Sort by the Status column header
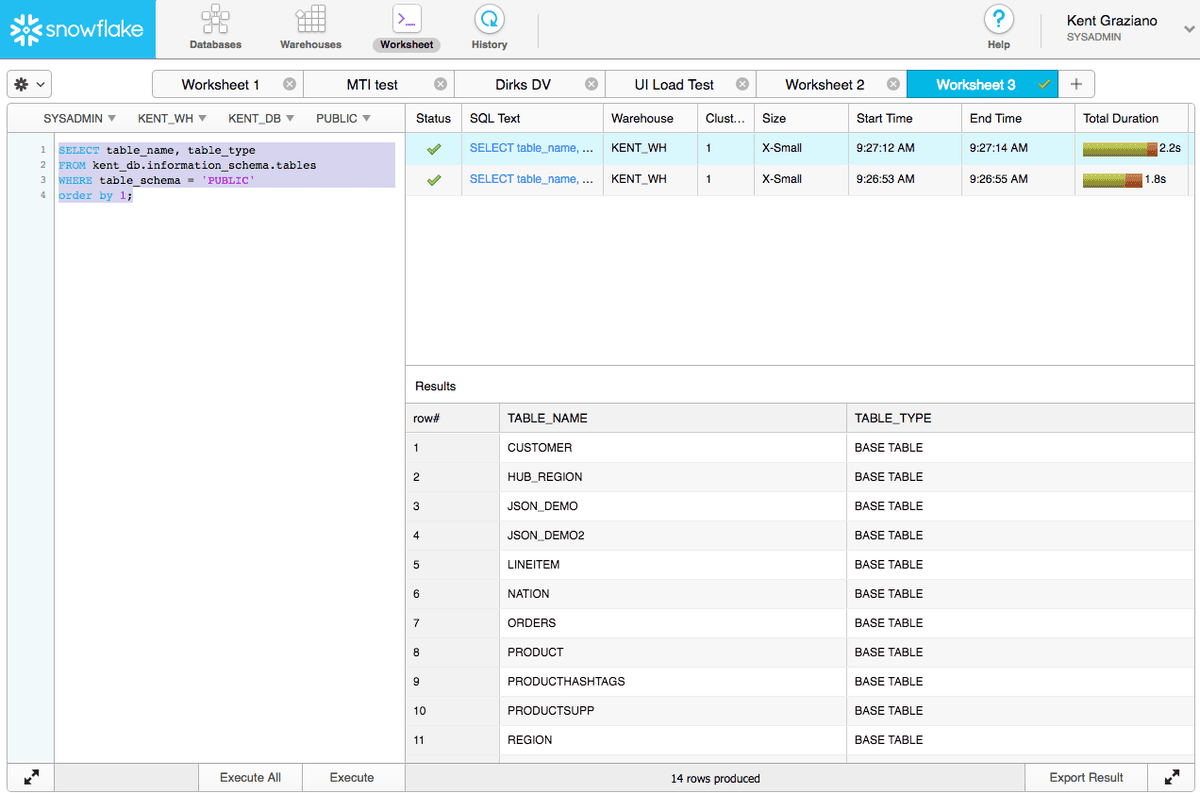1200x793 pixels. pos(433,118)
